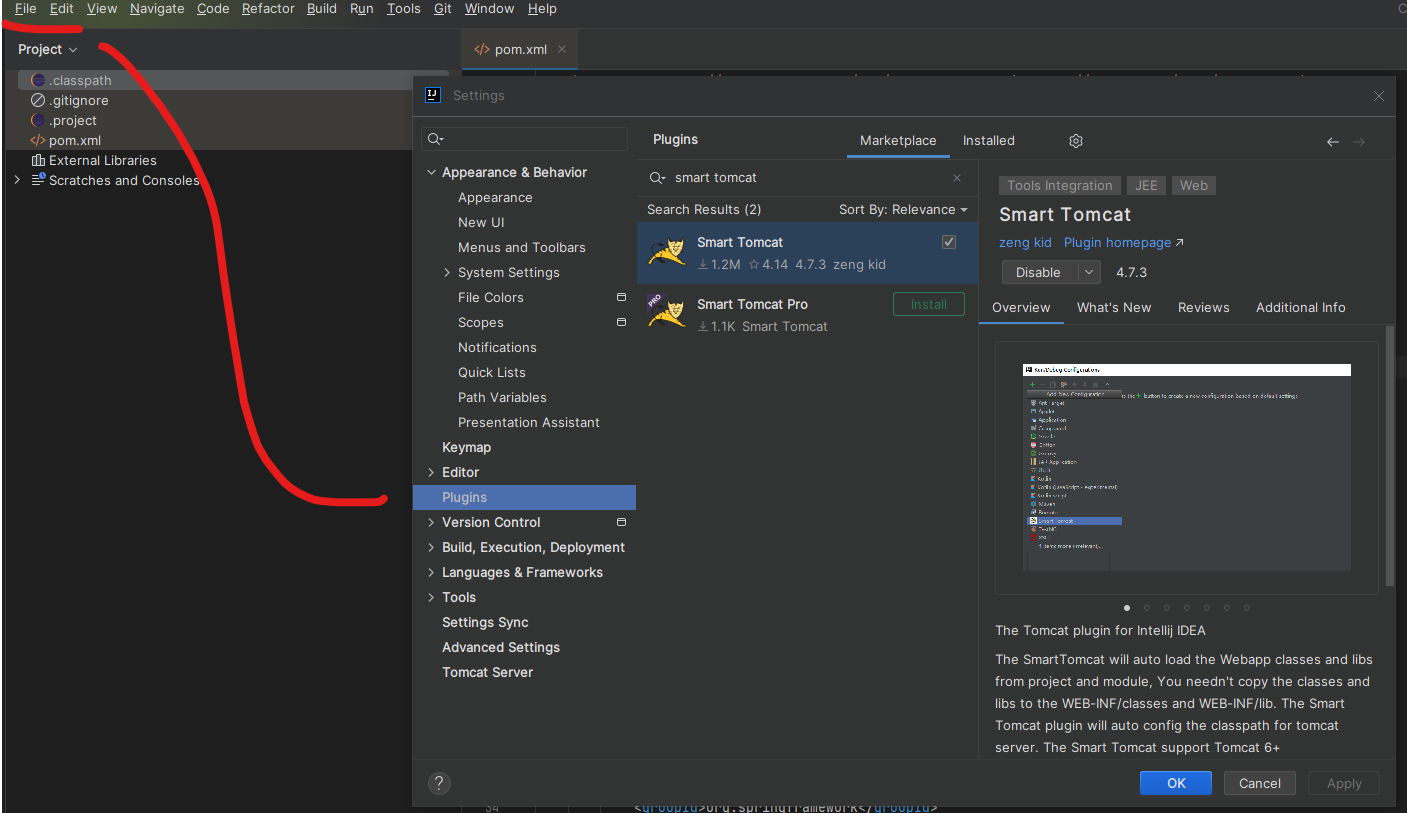The image size is (1407, 813).
Task: Click JEE tag
Action: tap(1146, 185)
